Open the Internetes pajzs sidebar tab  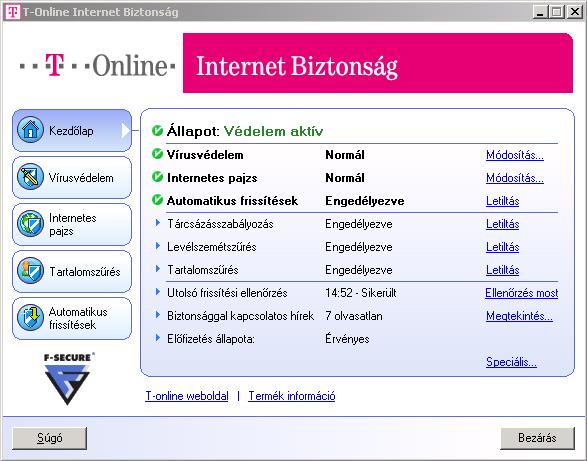click(x=72, y=224)
